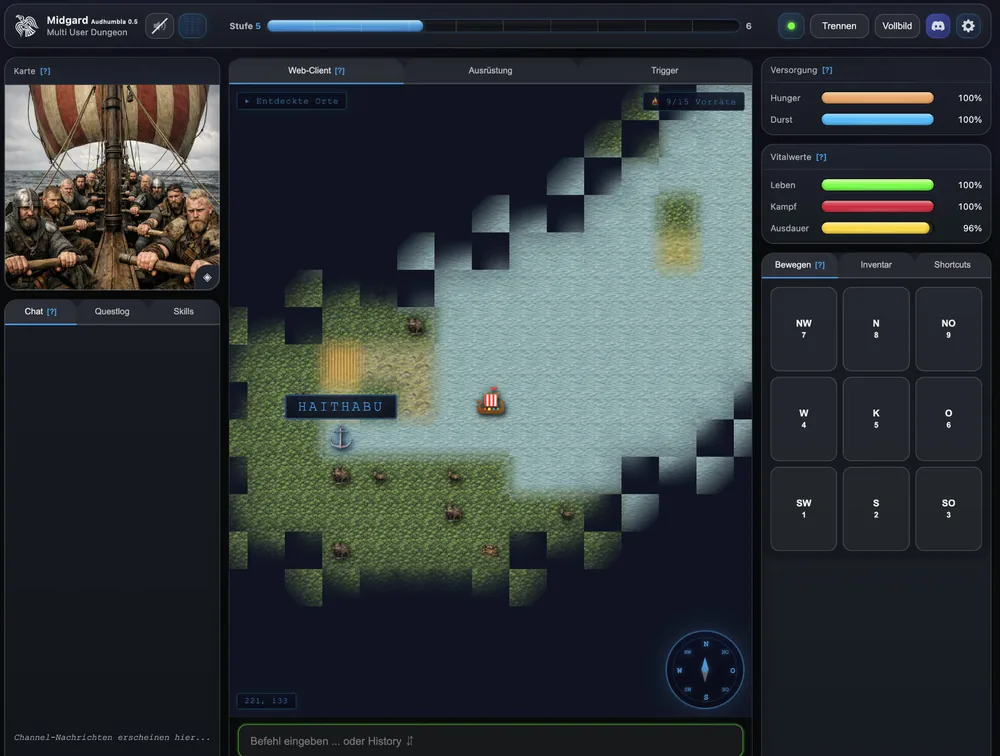Toggle the blue grid button beside the sound icon
This screenshot has height=756, width=1000.
point(192,26)
